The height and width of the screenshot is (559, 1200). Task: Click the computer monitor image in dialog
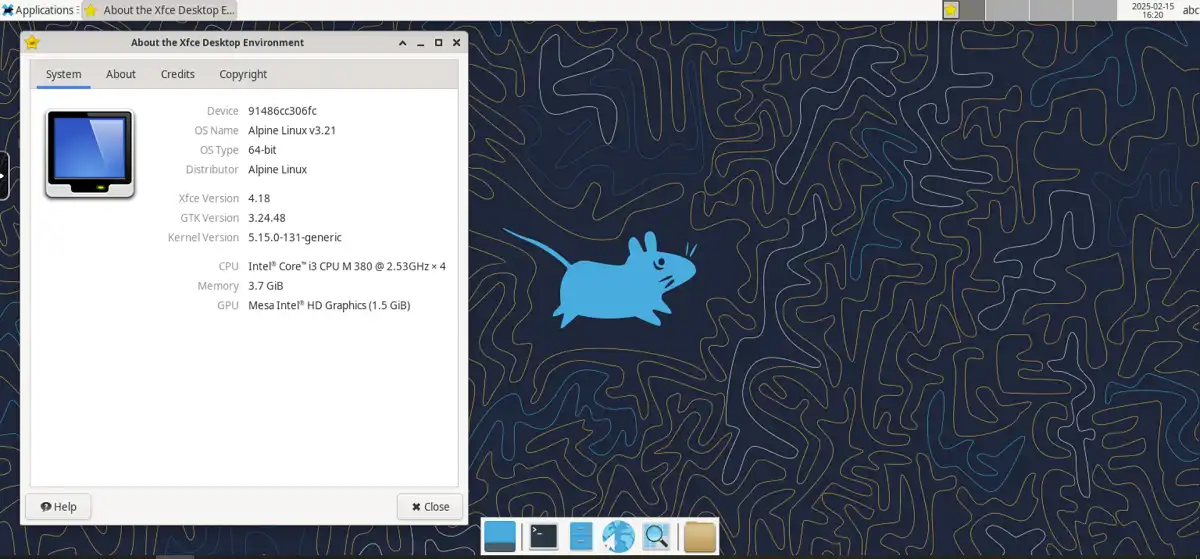click(90, 154)
